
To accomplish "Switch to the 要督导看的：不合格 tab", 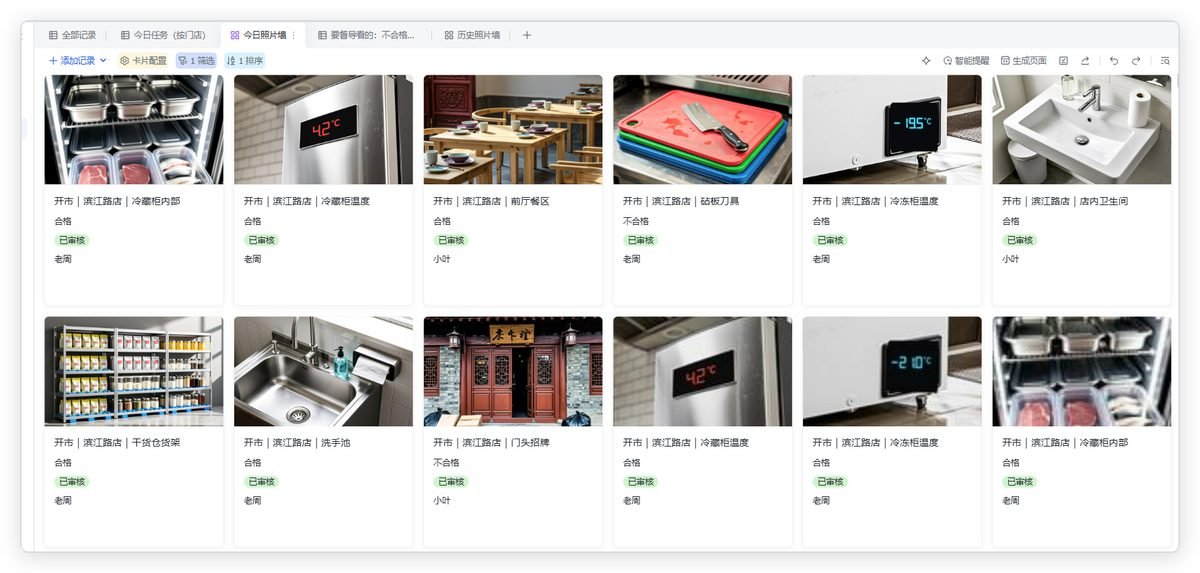I will tap(366, 35).
